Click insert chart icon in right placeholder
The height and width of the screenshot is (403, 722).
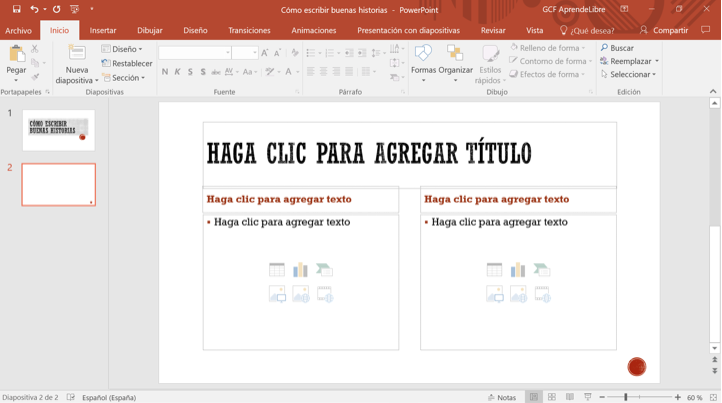(518, 270)
